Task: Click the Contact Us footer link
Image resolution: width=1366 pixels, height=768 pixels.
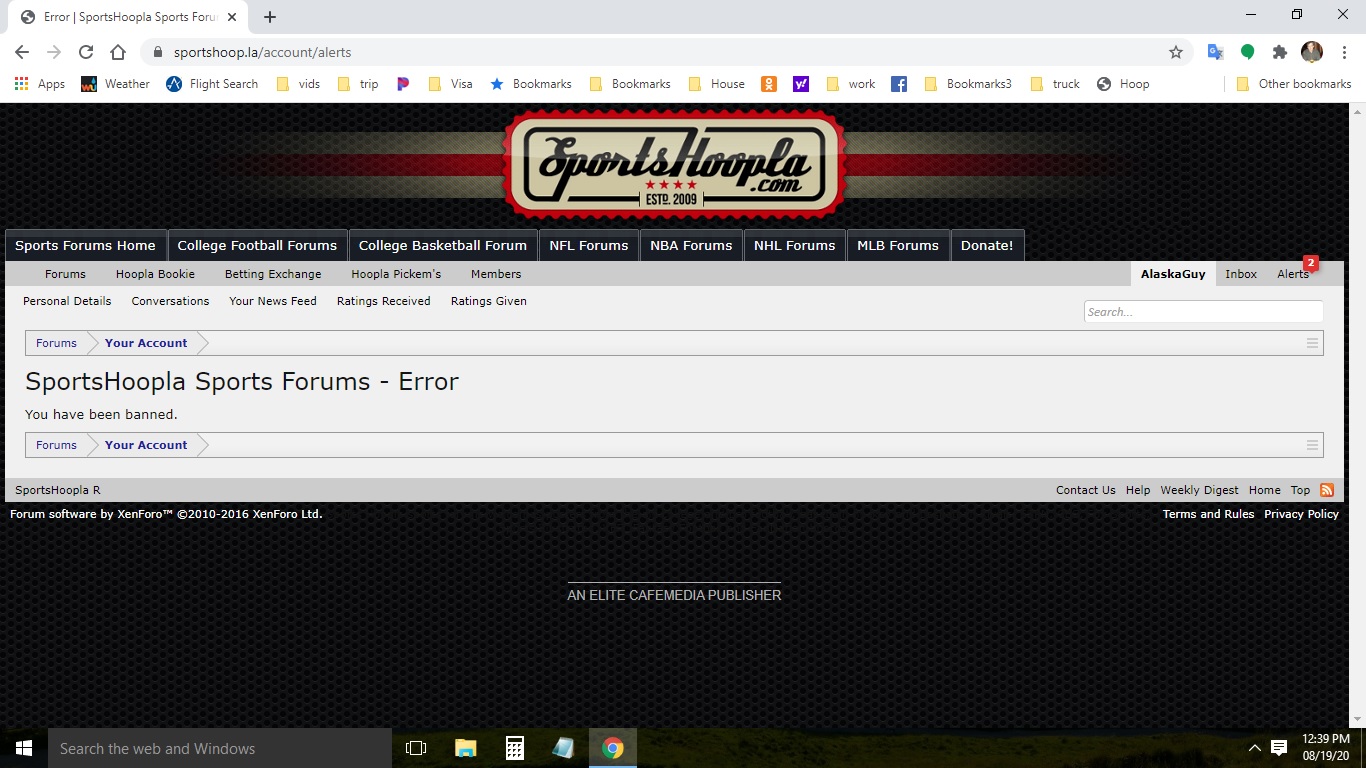Action: tap(1085, 490)
